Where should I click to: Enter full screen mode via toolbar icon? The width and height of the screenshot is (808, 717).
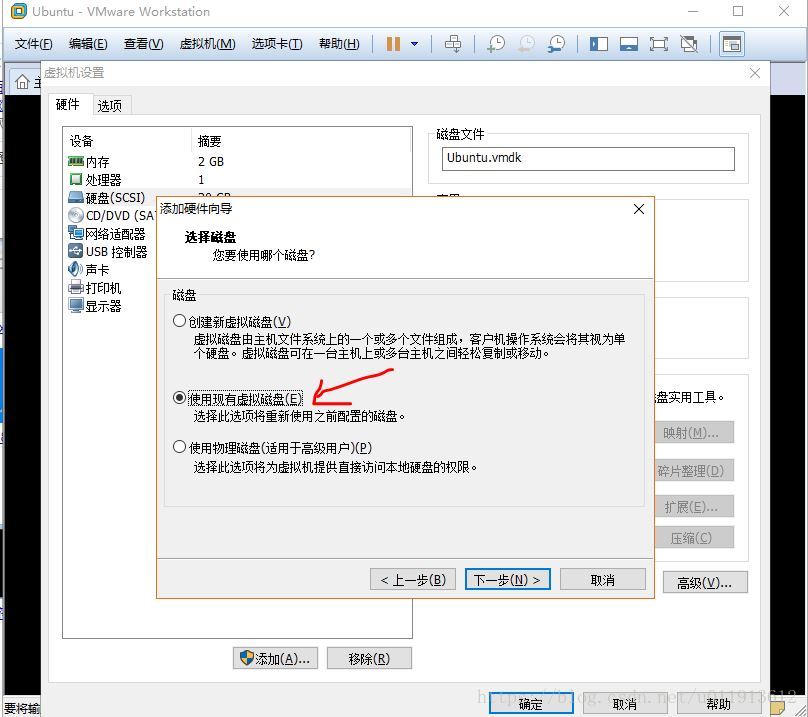tap(658, 44)
